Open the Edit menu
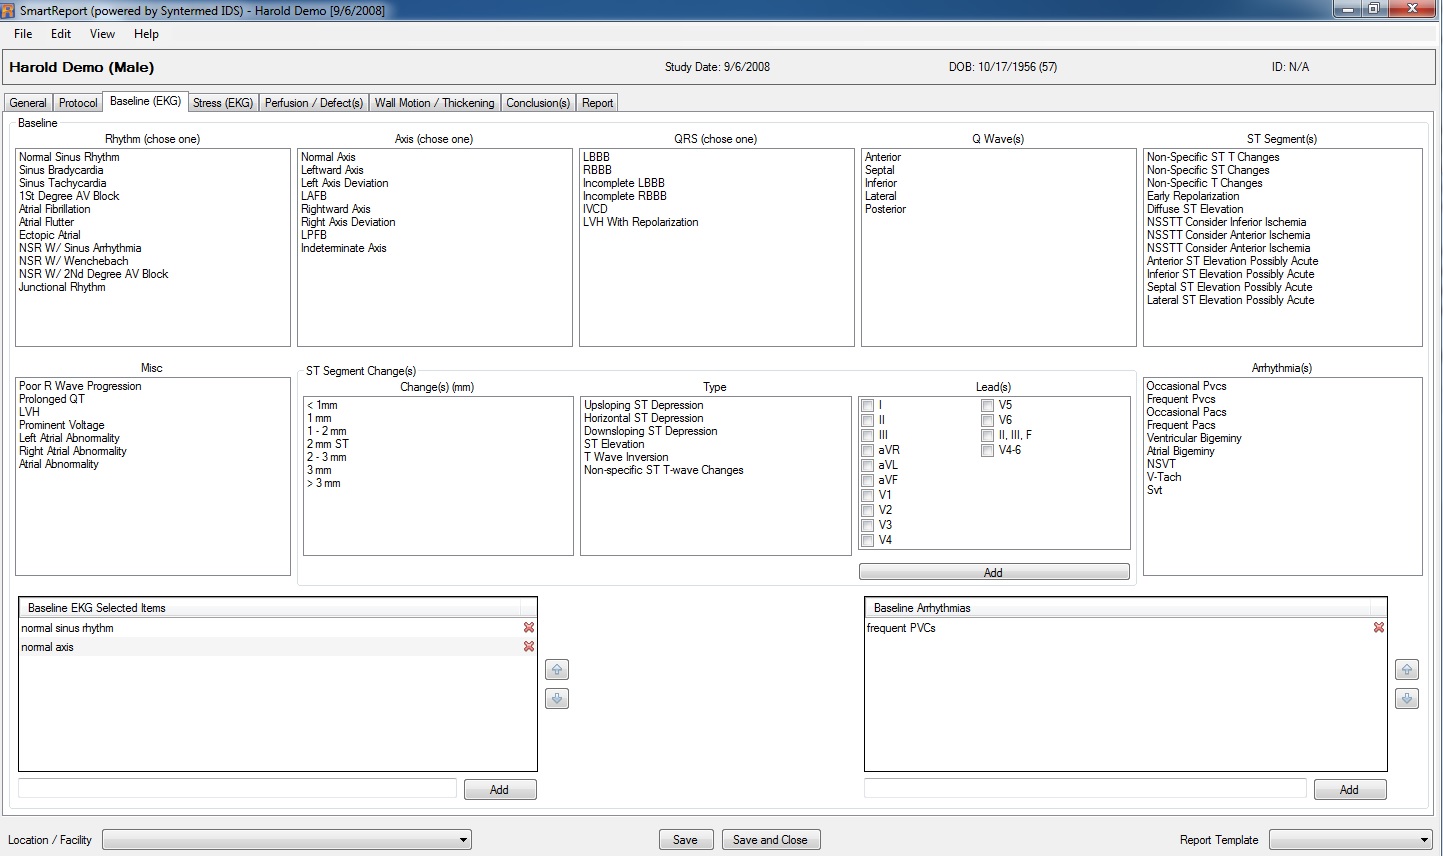Screen dimensions: 1443x856 point(61,34)
